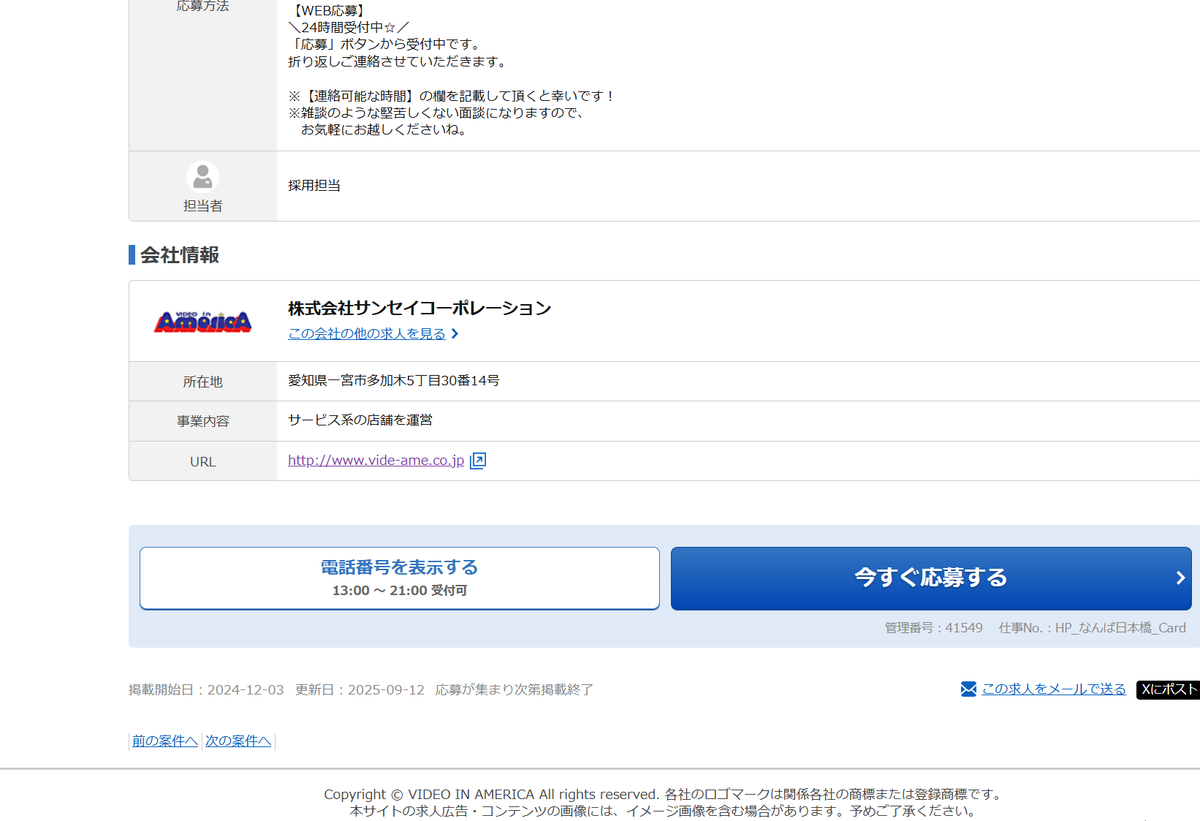The width and height of the screenshot is (1200, 821).
Task: Click the Video in America company logo
Action: (x=203, y=321)
